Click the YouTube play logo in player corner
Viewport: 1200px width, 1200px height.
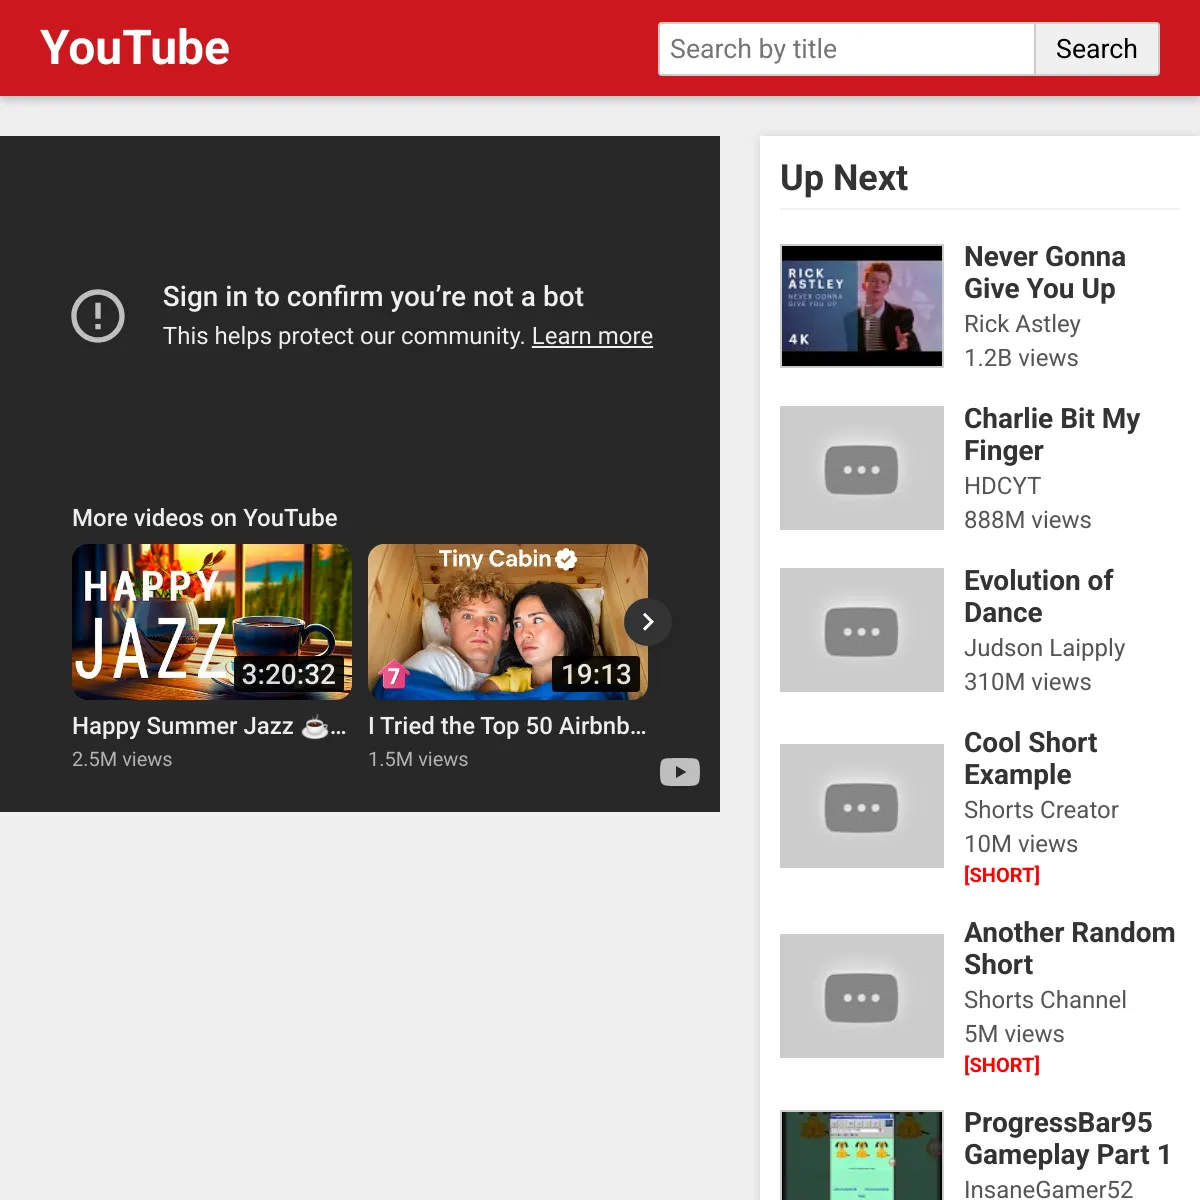tap(680, 772)
